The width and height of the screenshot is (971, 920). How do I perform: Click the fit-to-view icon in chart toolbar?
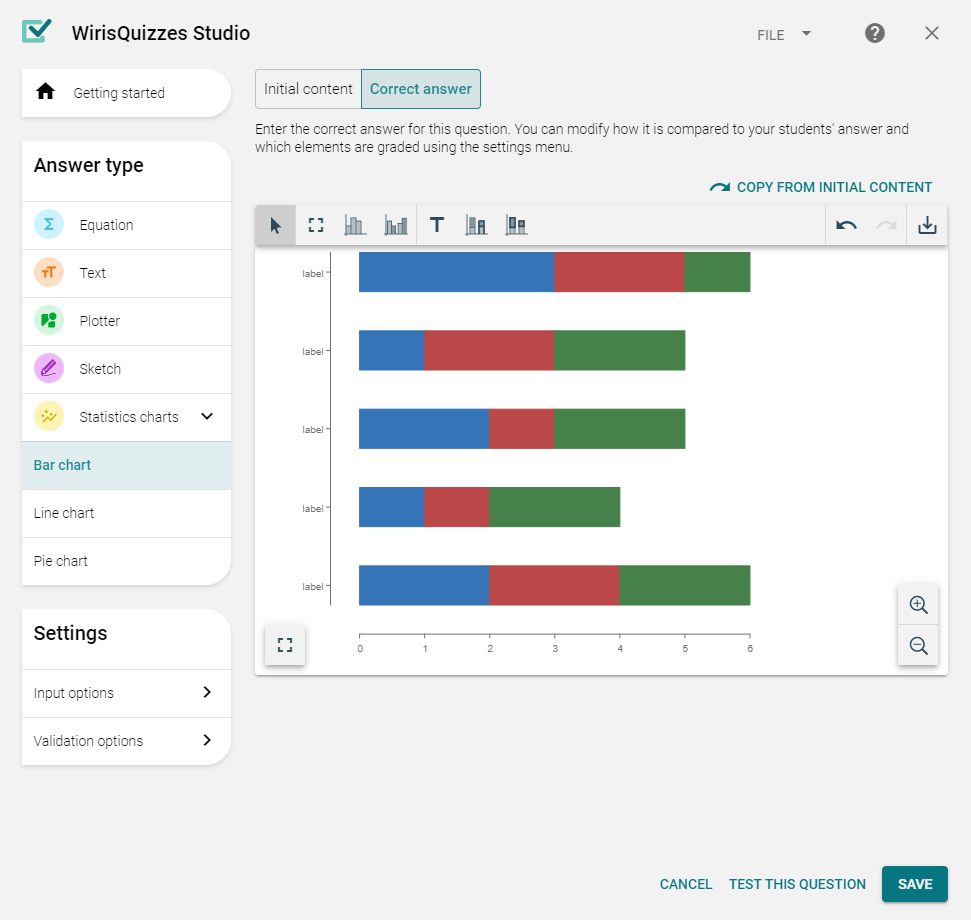pyautogui.click(x=316, y=226)
